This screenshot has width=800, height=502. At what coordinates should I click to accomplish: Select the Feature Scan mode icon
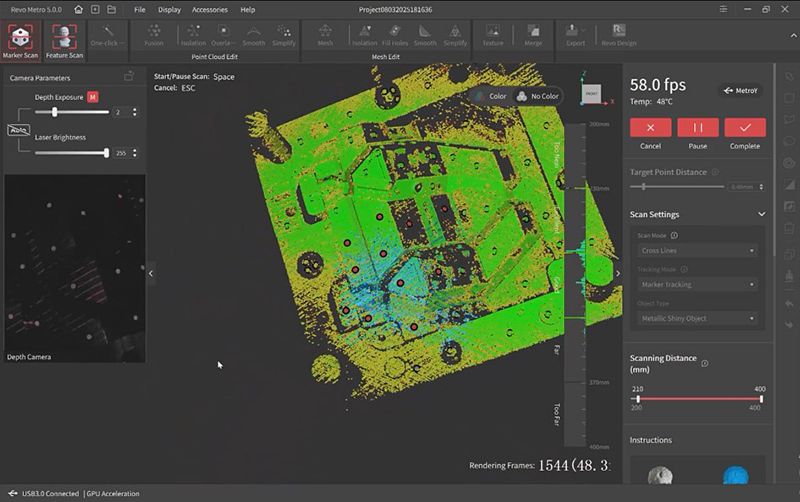(63, 38)
